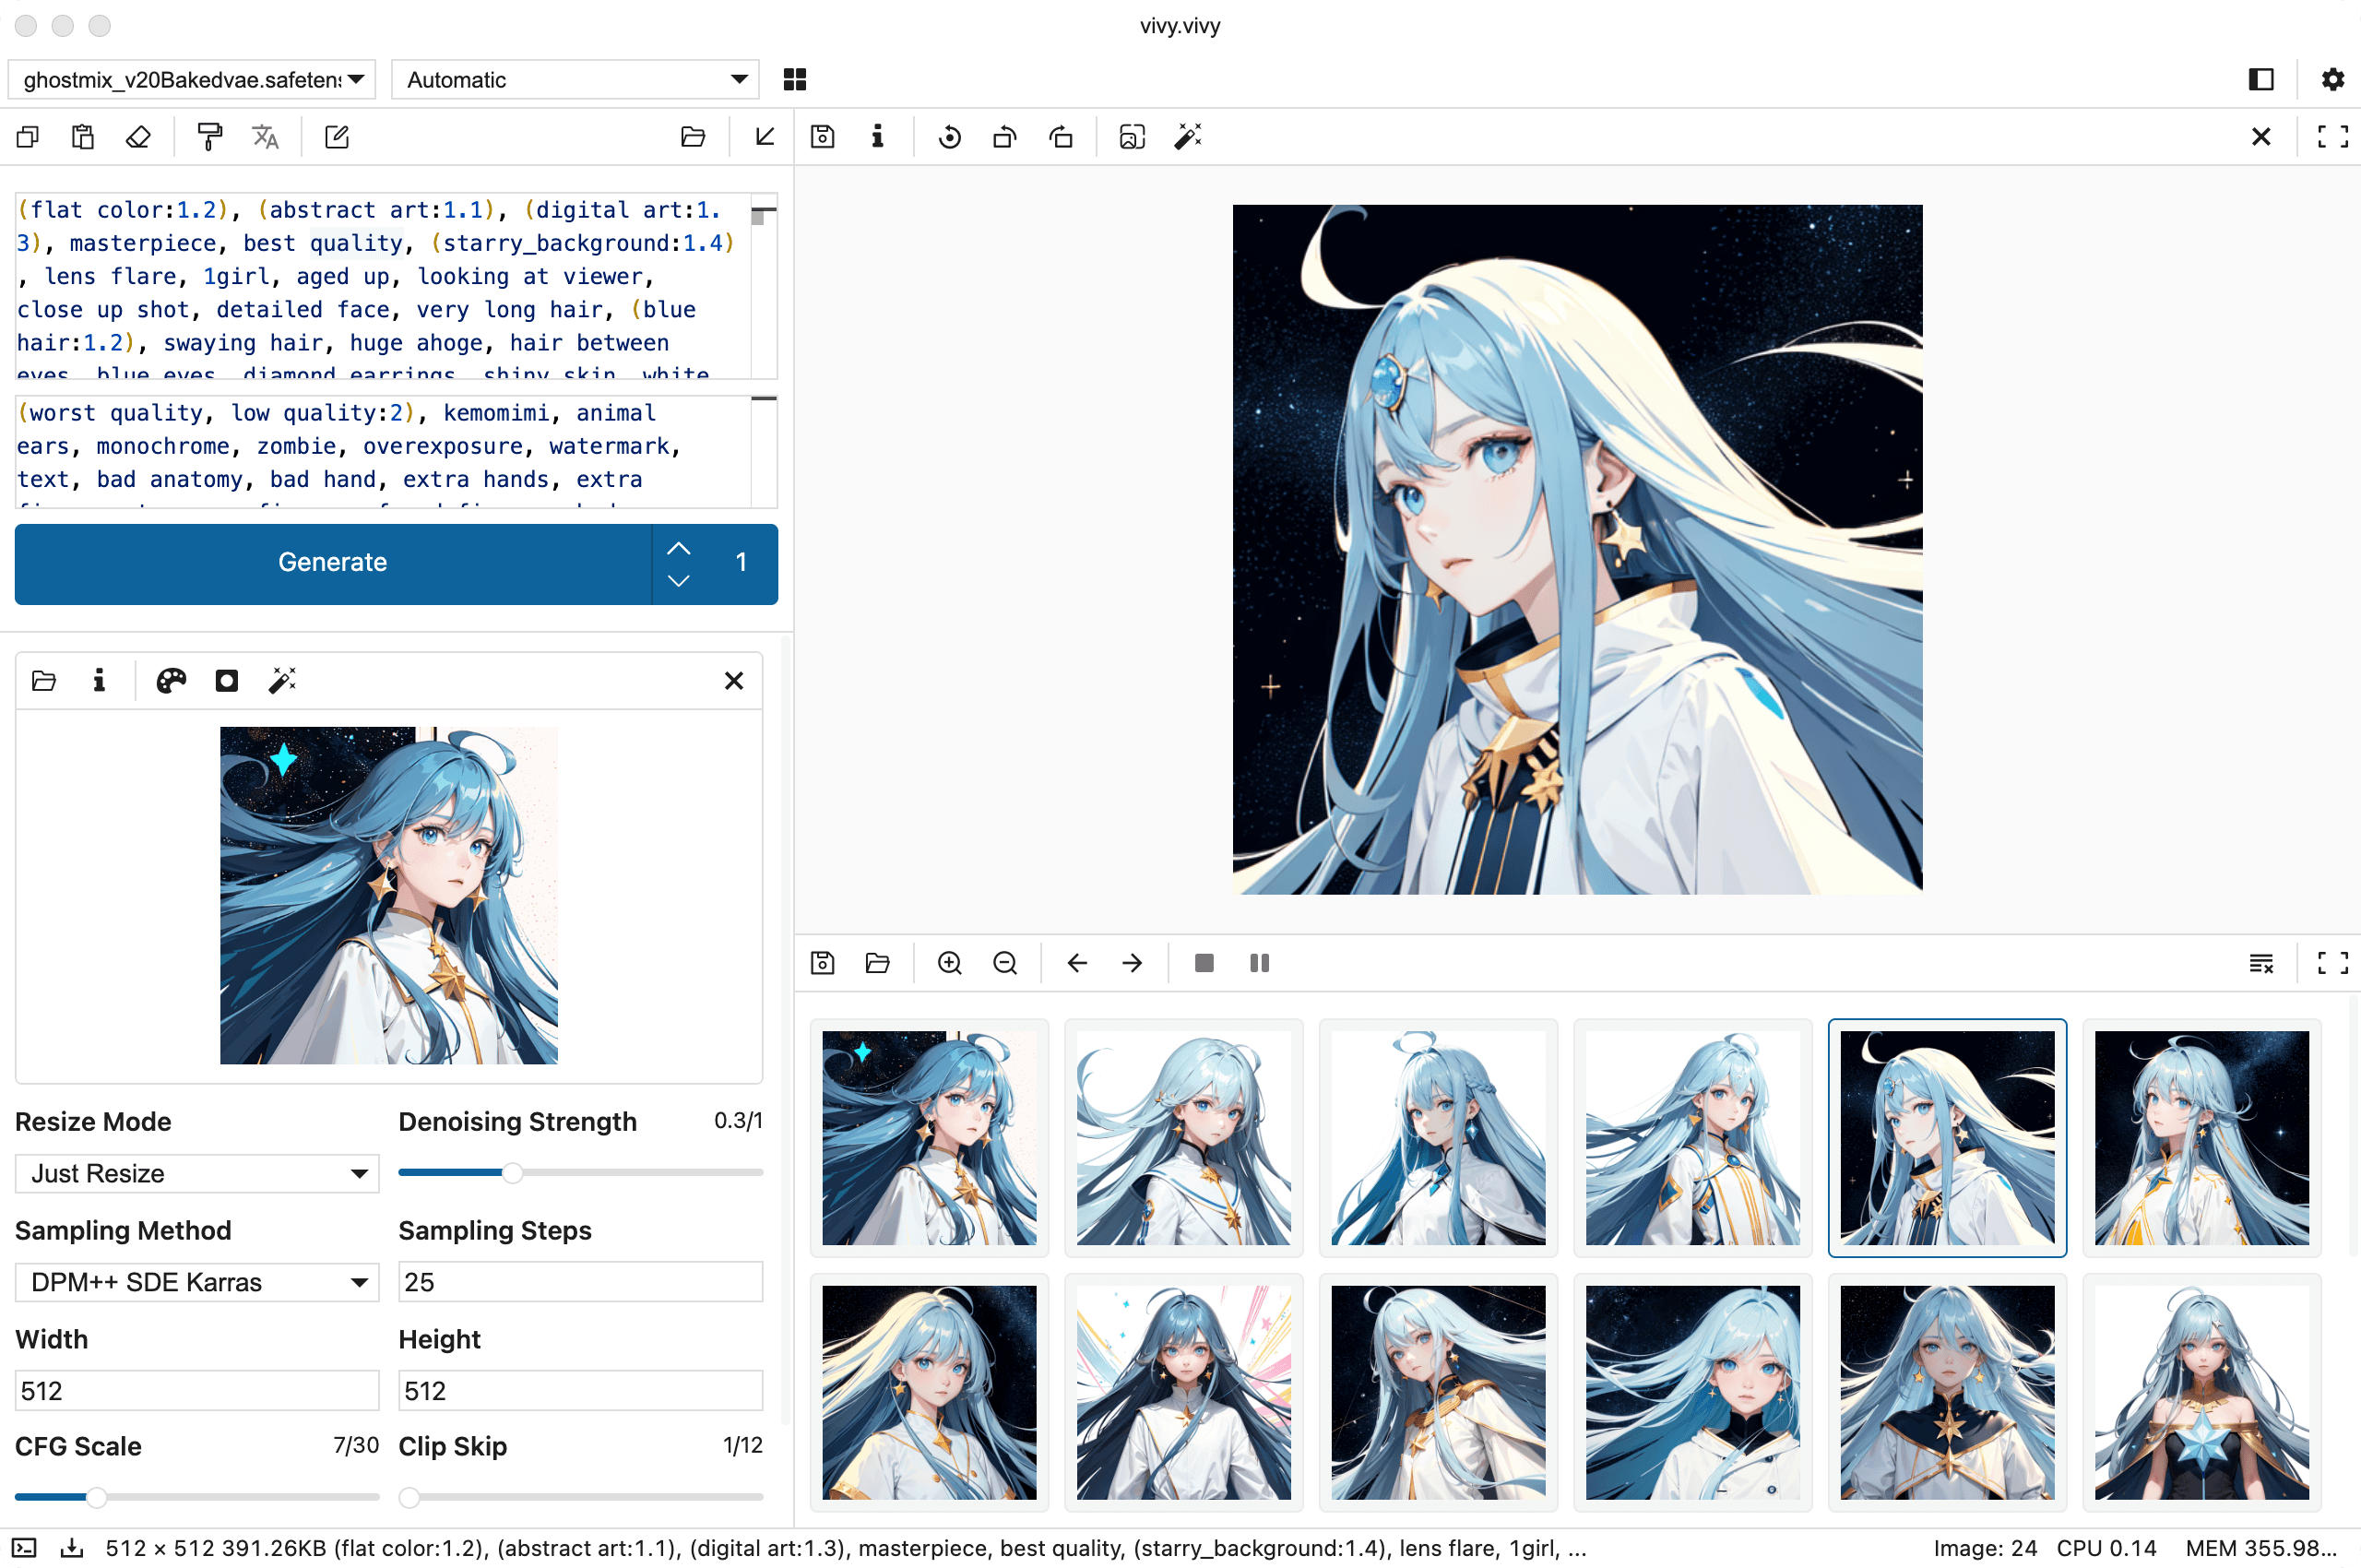The width and height of the screenshot is (2361, 1568).
Task: Go to the previous image with left arrow
Action: [1077, 963]
